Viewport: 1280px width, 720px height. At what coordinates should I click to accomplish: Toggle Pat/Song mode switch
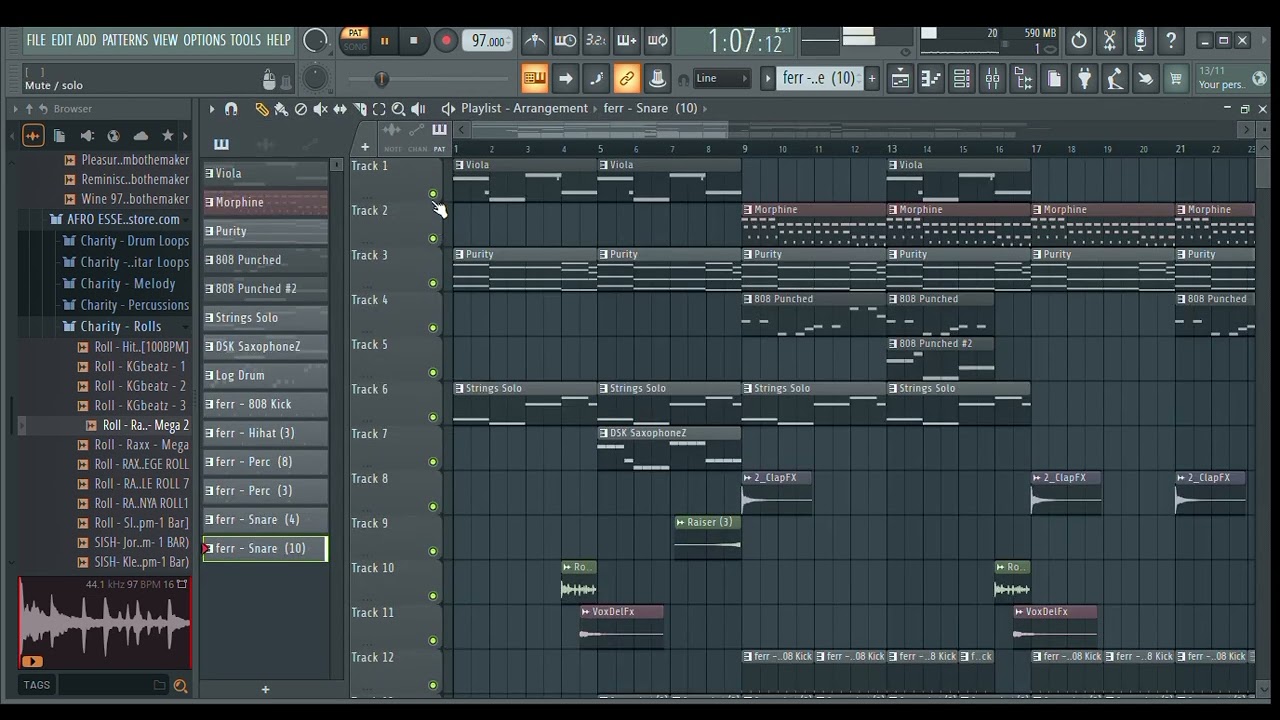pos(355,40)
